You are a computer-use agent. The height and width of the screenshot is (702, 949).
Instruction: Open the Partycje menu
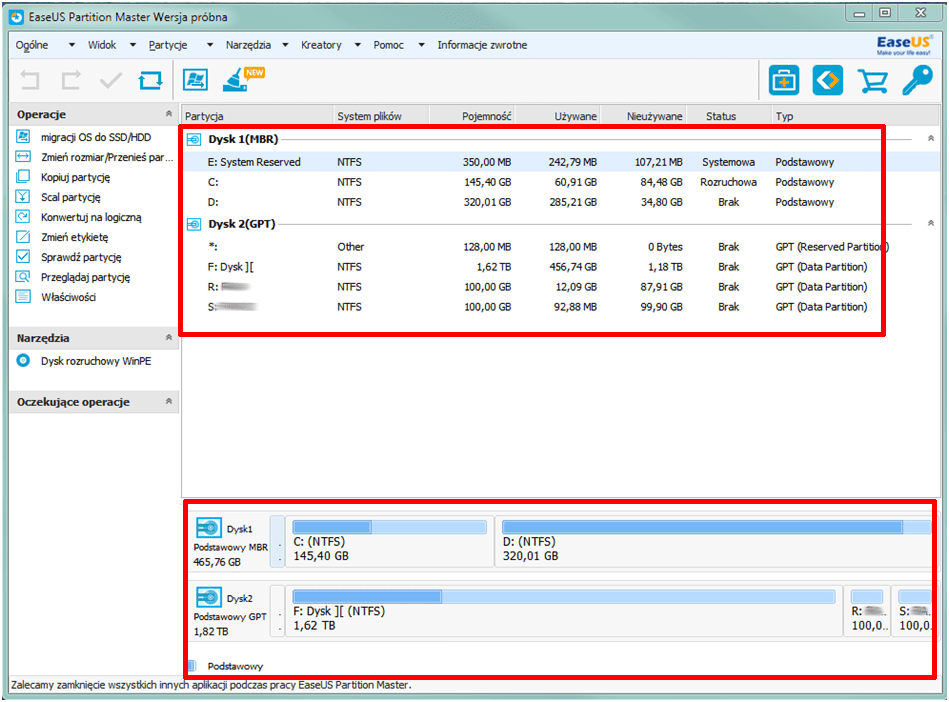coord(168,45)
